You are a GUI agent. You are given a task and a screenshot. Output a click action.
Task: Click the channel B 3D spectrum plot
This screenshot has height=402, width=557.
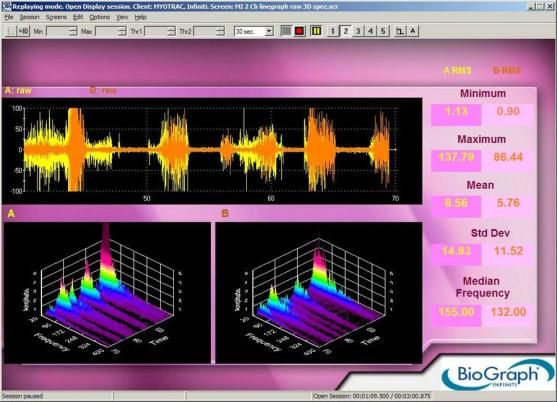[318, 293]
